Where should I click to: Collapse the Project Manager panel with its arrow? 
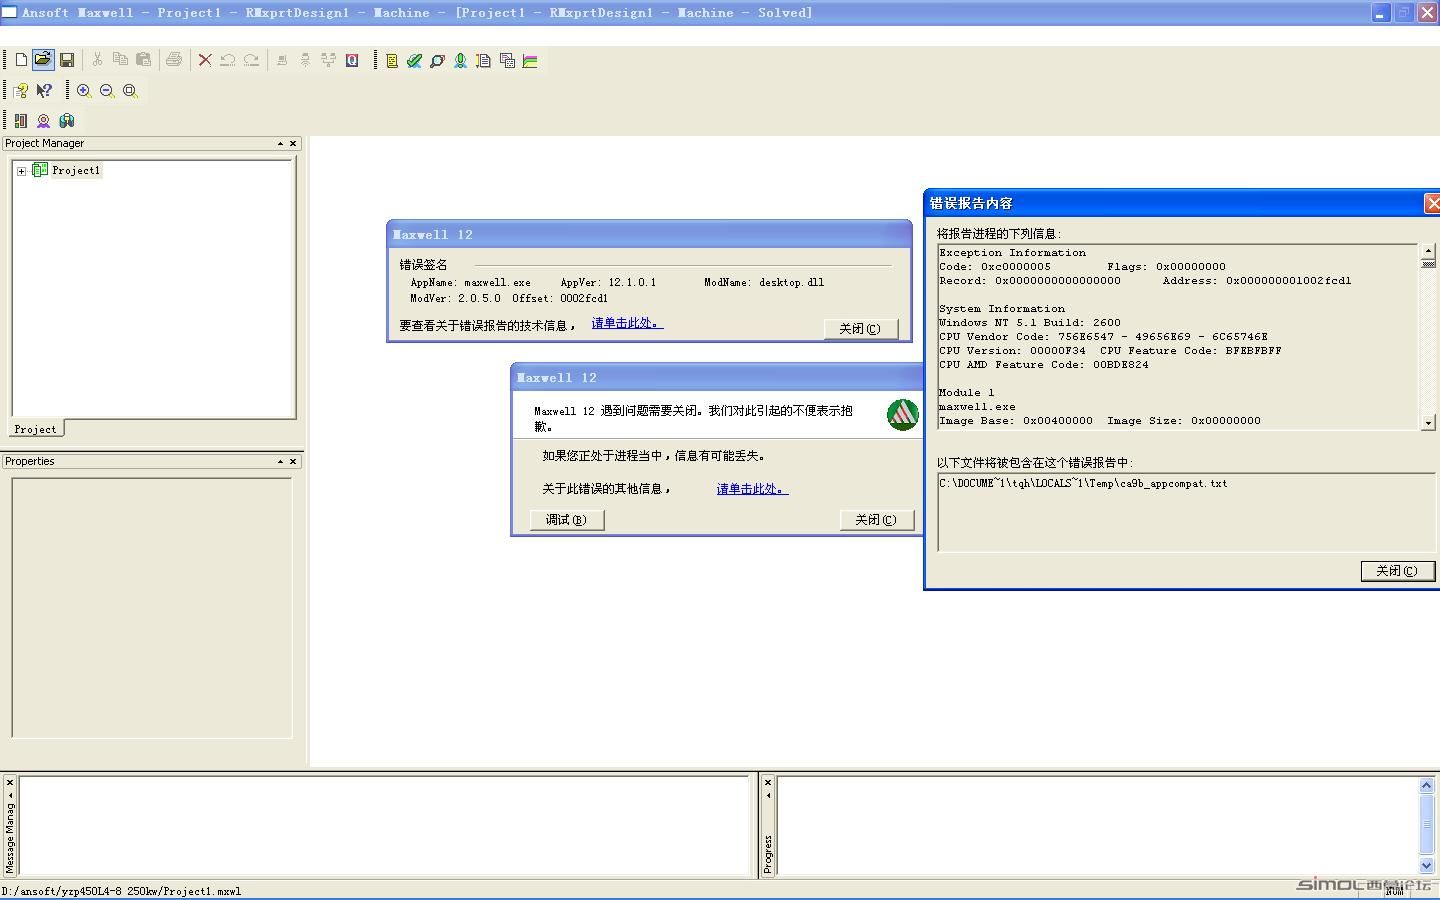pyautogui.click(x=280, y=143)
